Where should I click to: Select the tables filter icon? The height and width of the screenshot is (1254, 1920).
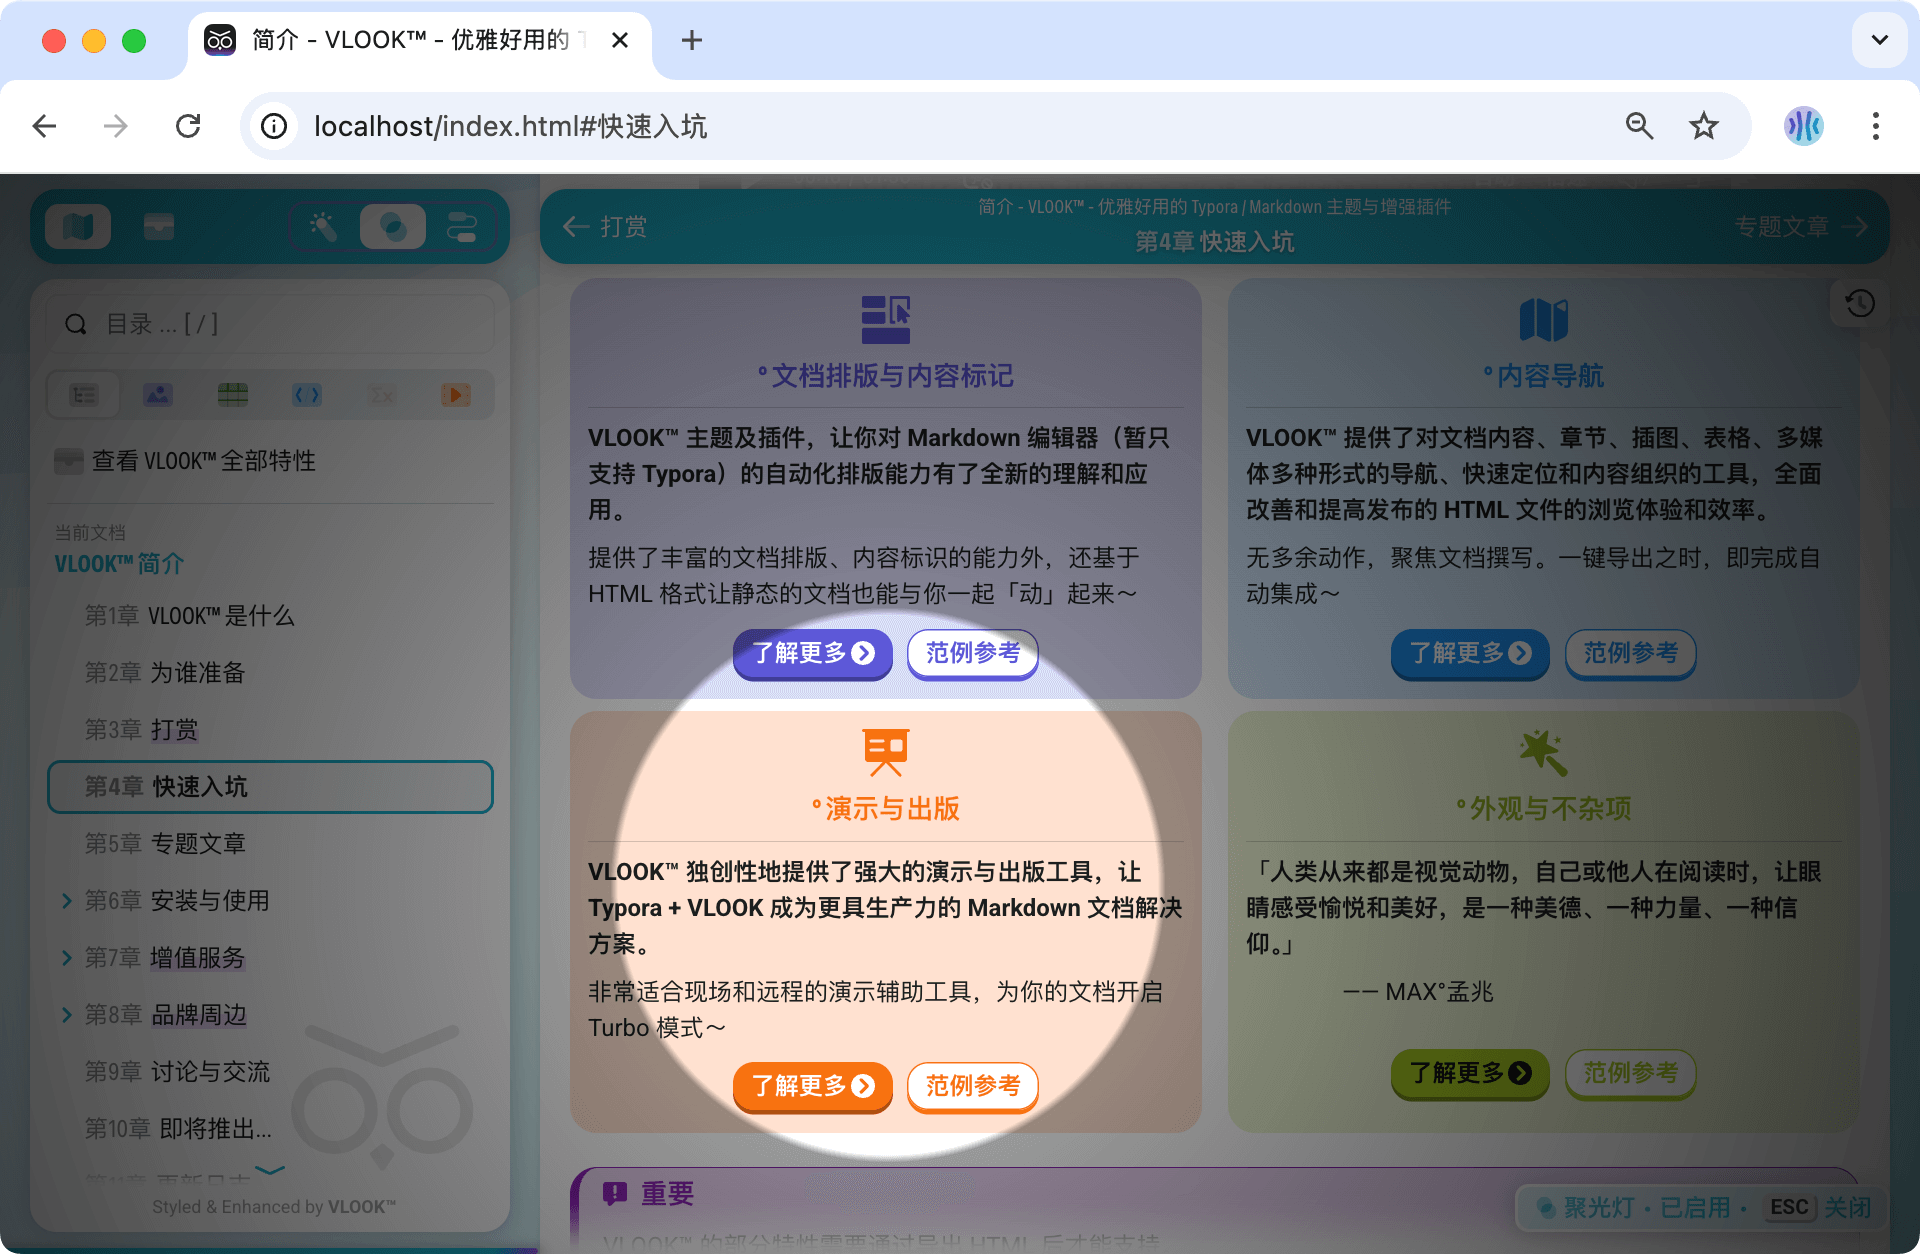[232, 395]
